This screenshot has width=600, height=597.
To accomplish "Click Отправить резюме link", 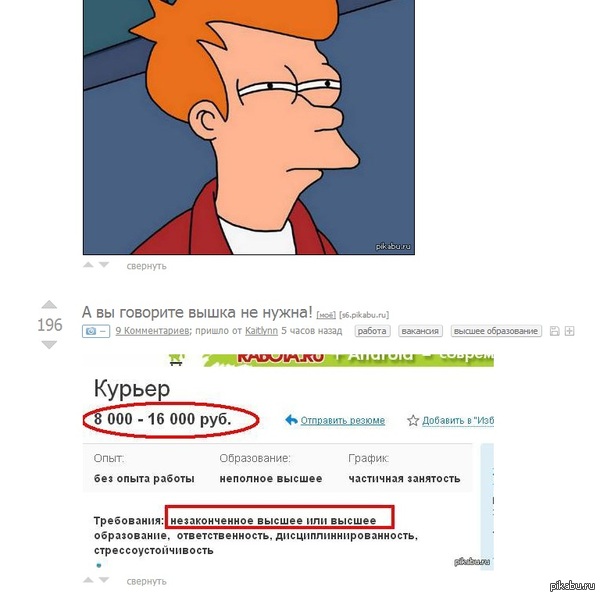I will [342, 421].
